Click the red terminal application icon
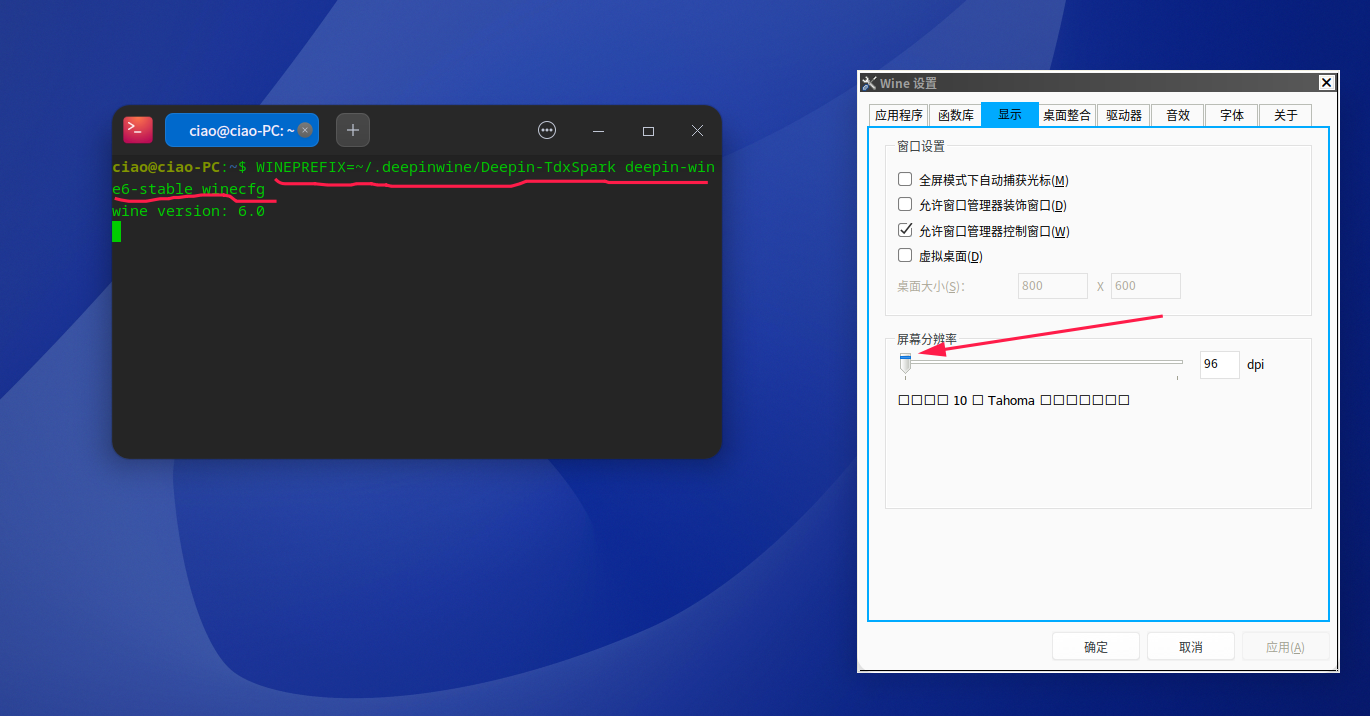 [x=137, y=129]
